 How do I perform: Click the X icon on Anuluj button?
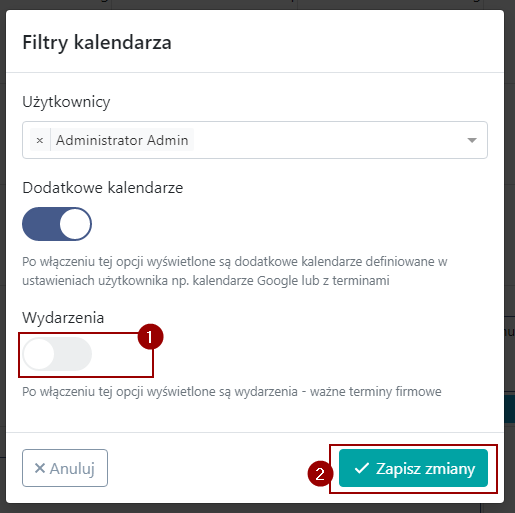pos(40,468)
